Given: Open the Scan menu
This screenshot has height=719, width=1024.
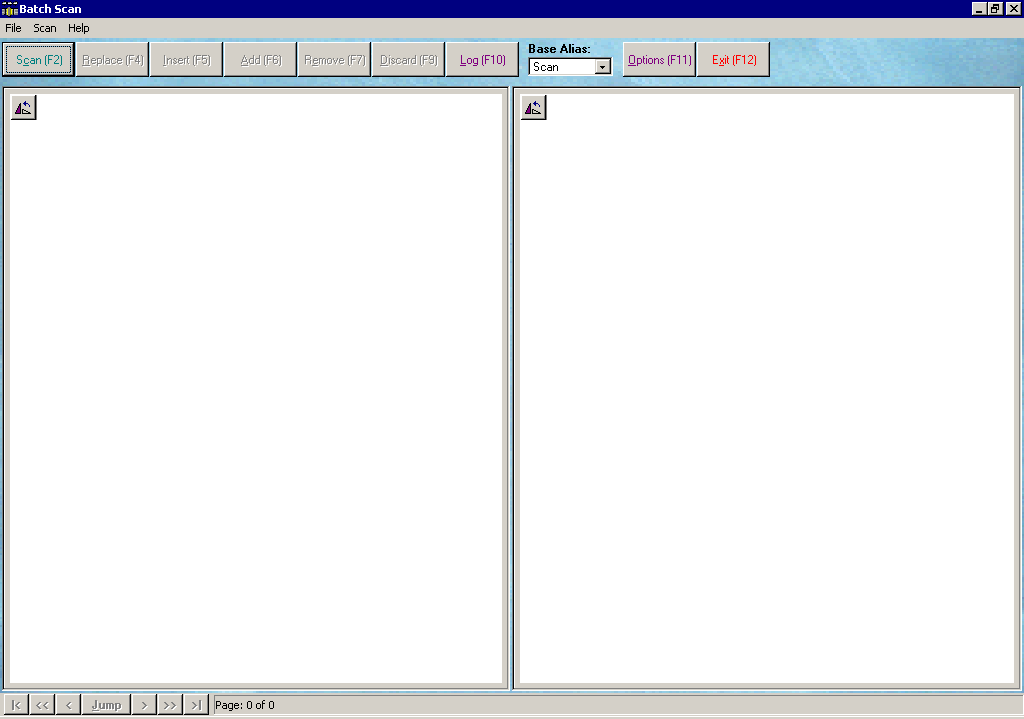Looking at the screenshot, I should pos(44,28).
